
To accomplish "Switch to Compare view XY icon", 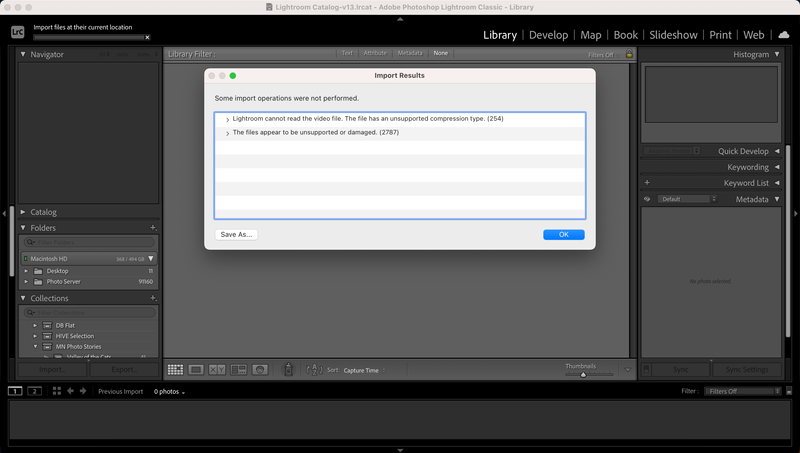I will pyautogui.click(x=217, y=370).
